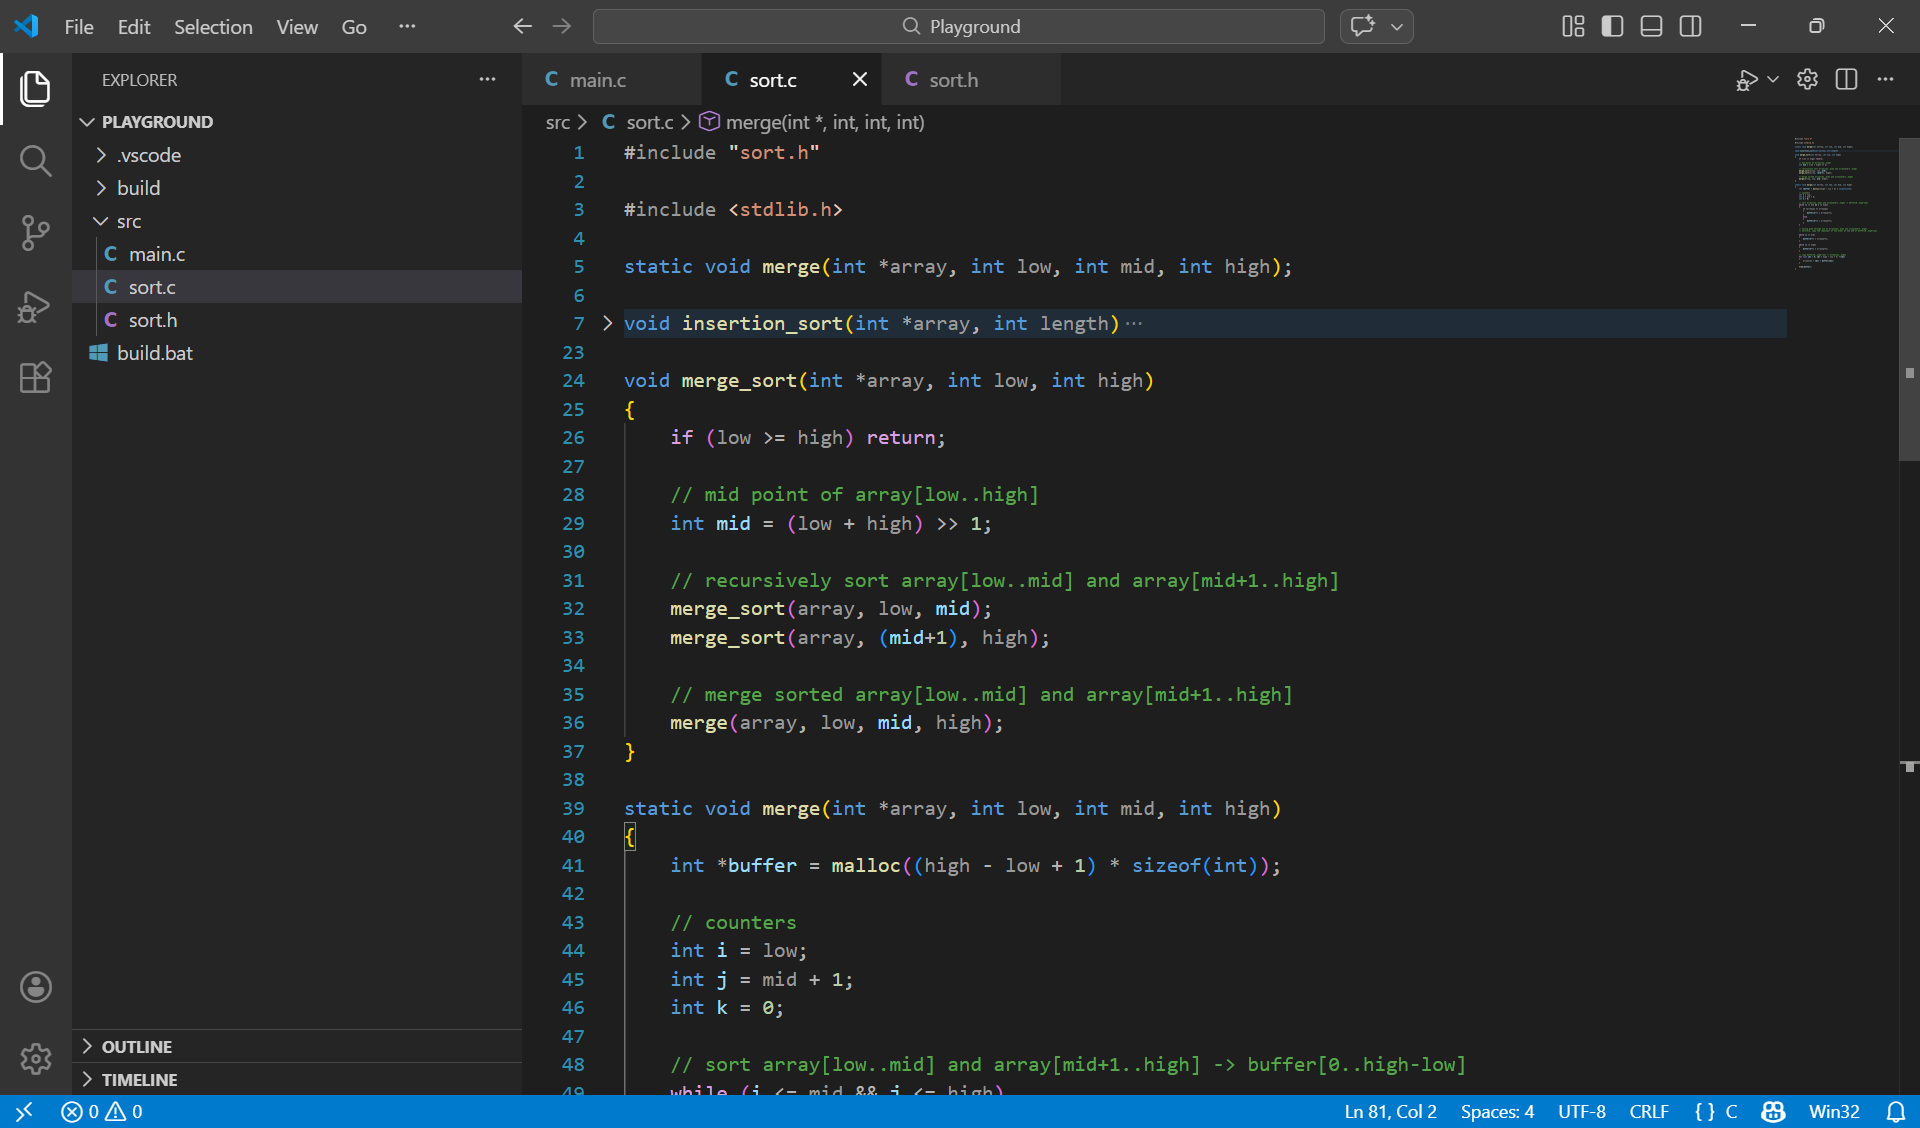Viewport: 1920px width, 1128px height.
Task: Open Source Control view
Action: [x=35, y=233]
